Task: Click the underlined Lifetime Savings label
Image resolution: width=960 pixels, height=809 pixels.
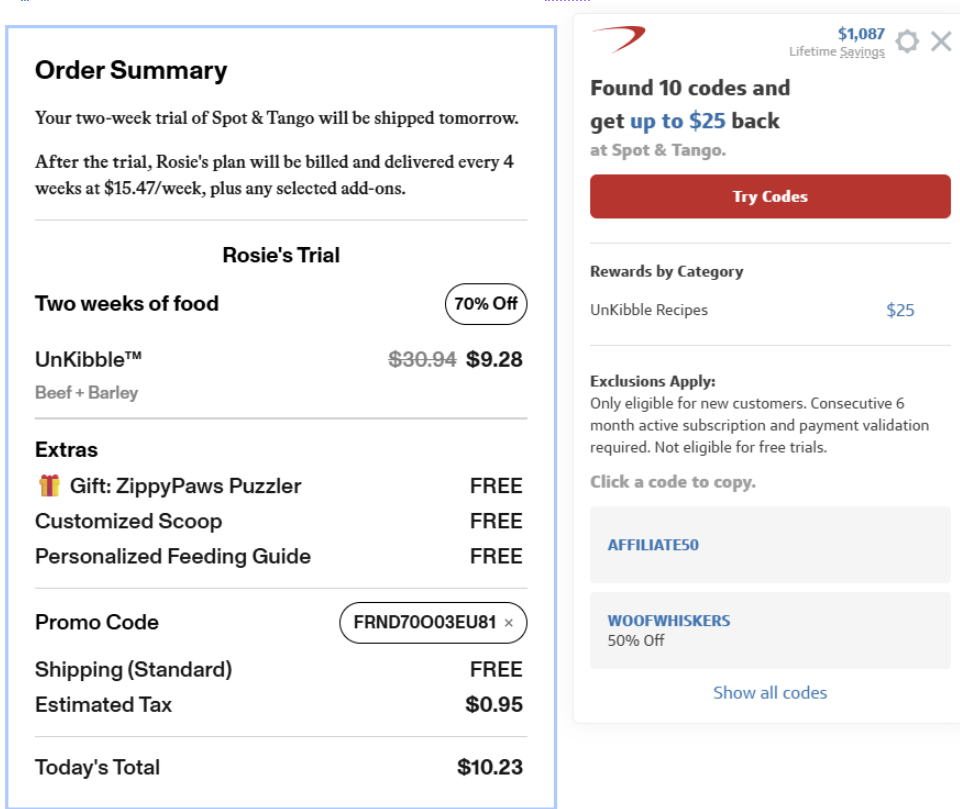Action: click(862, 52)
